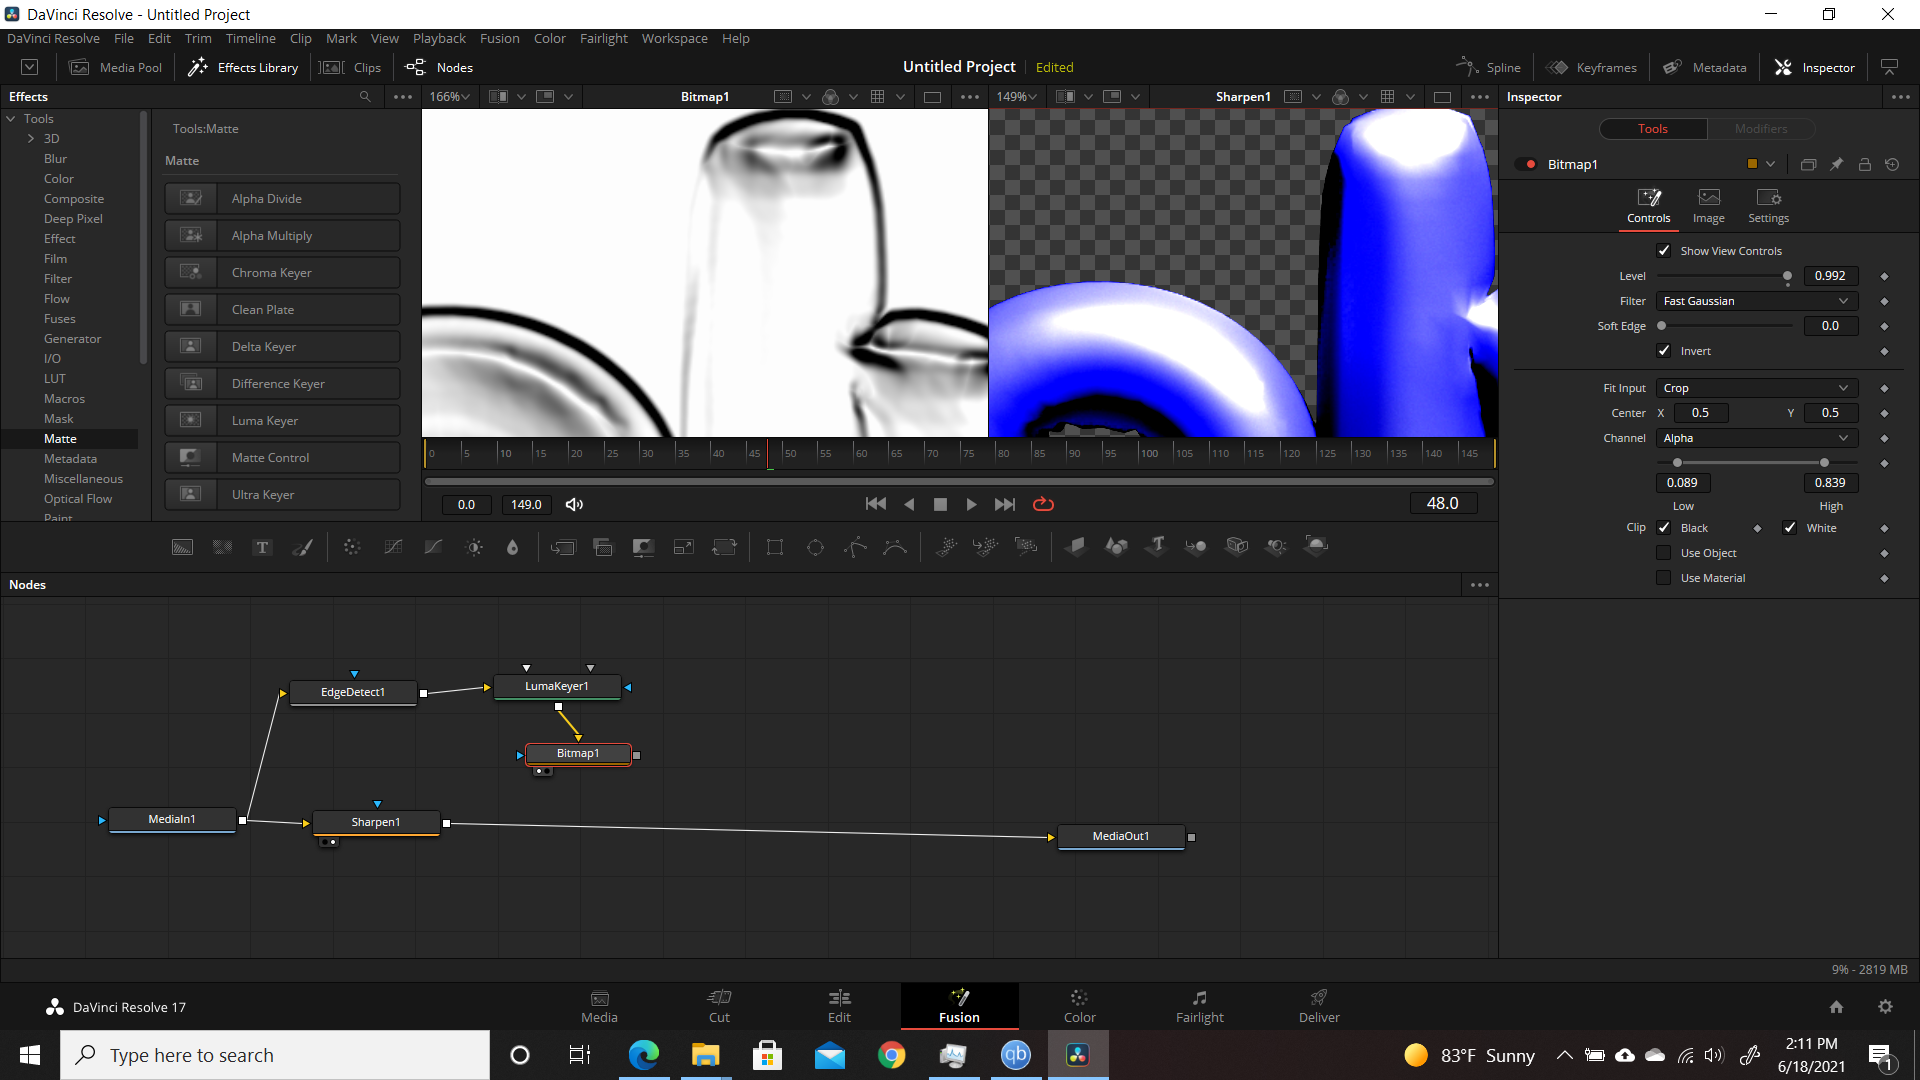Image resolution: width=1920 pixels, height=1080 pixels.
Task: Open the Workspace menu
Action: [674, 38]
